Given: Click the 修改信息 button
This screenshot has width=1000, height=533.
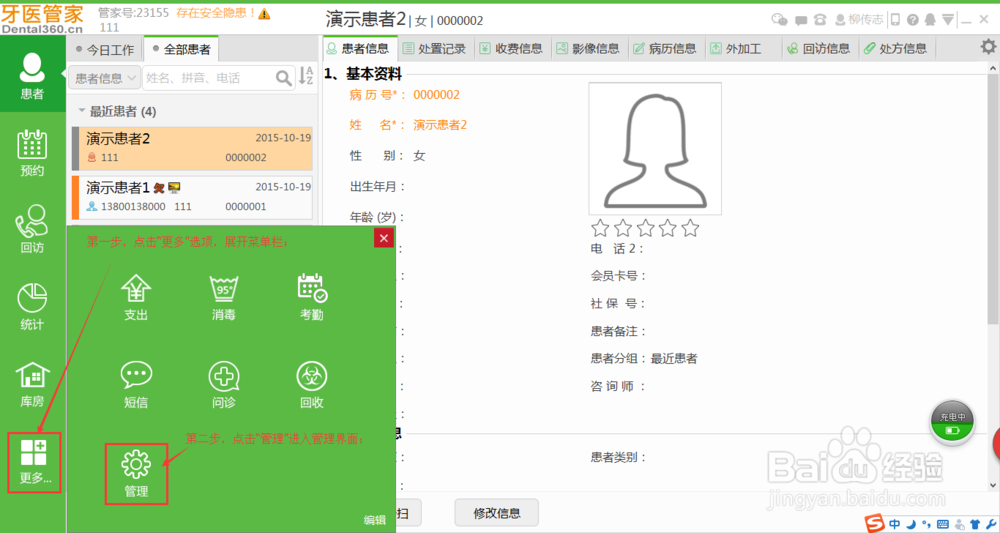Looking at the screenshot, I should 497,513.
